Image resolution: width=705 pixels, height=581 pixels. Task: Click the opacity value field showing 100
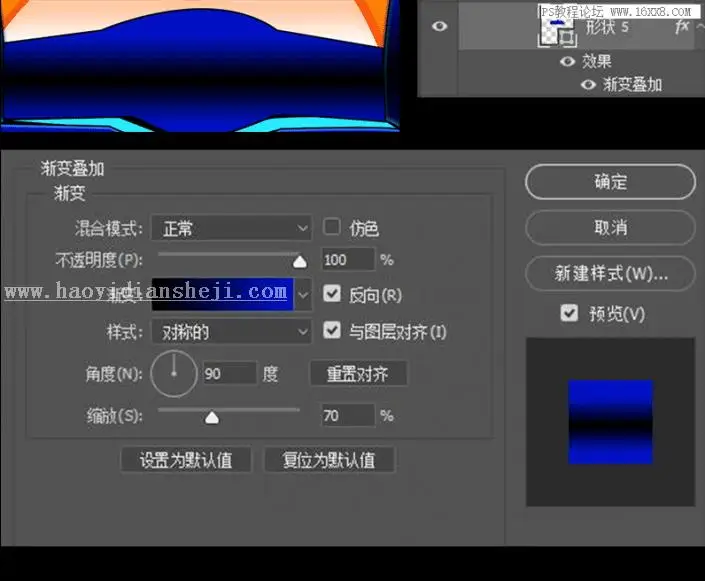pos(348,259)
